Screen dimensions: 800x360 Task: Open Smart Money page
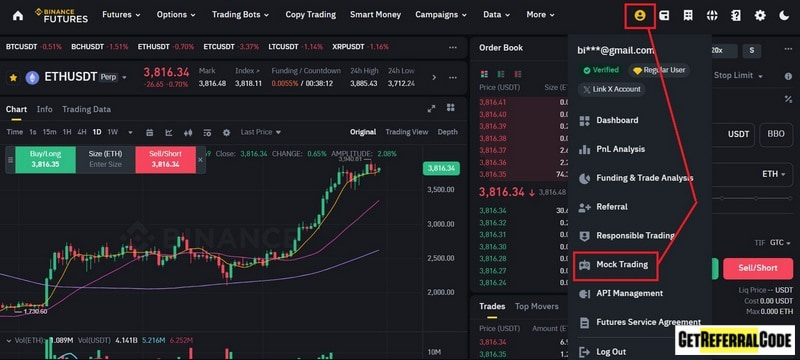click(376, 15)
